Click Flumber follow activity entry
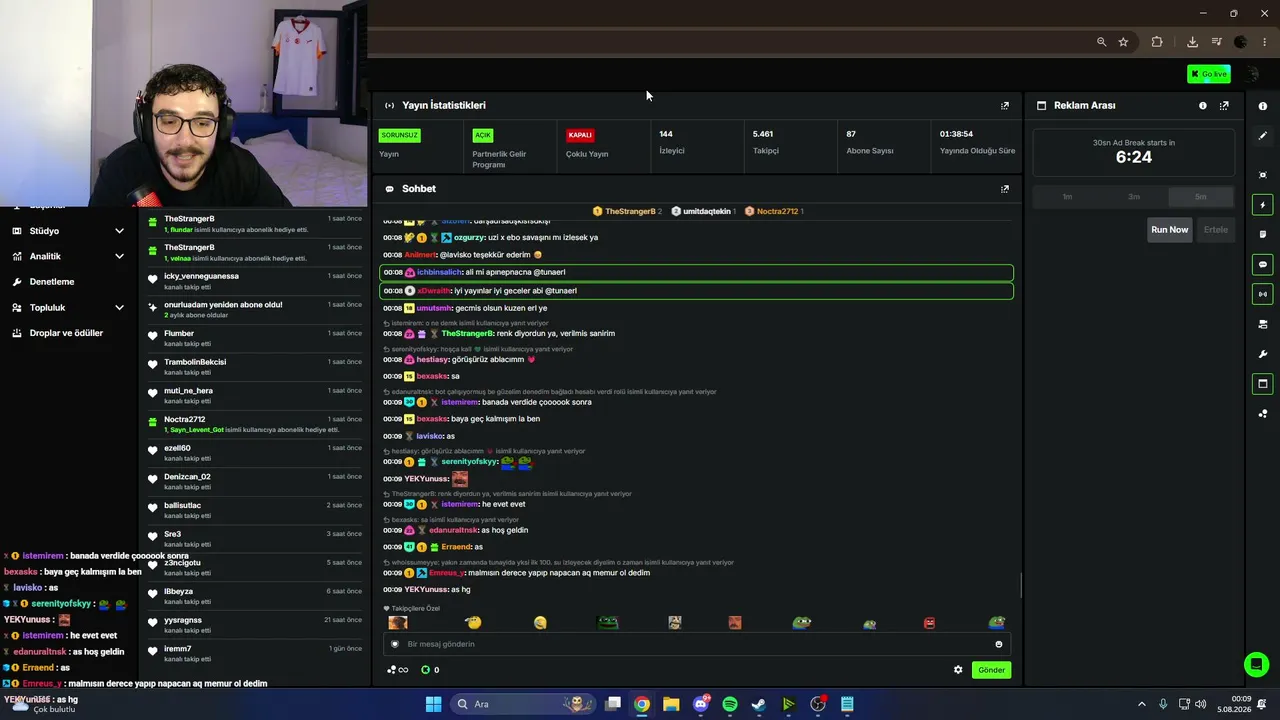The image size is (1280, 720). click(255, 338)
